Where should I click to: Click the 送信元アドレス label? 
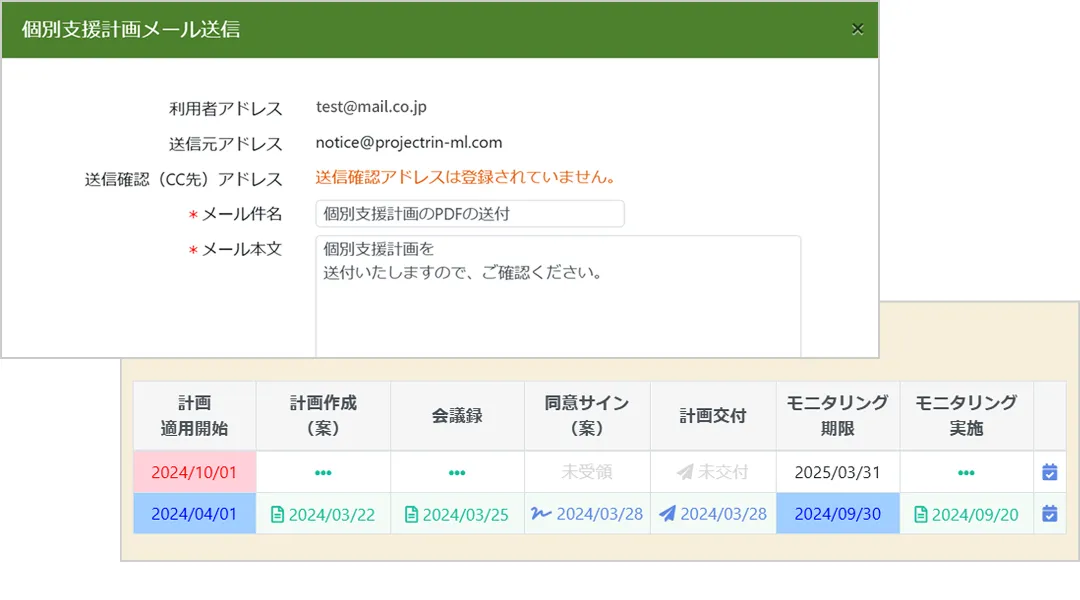coord(226,144)
